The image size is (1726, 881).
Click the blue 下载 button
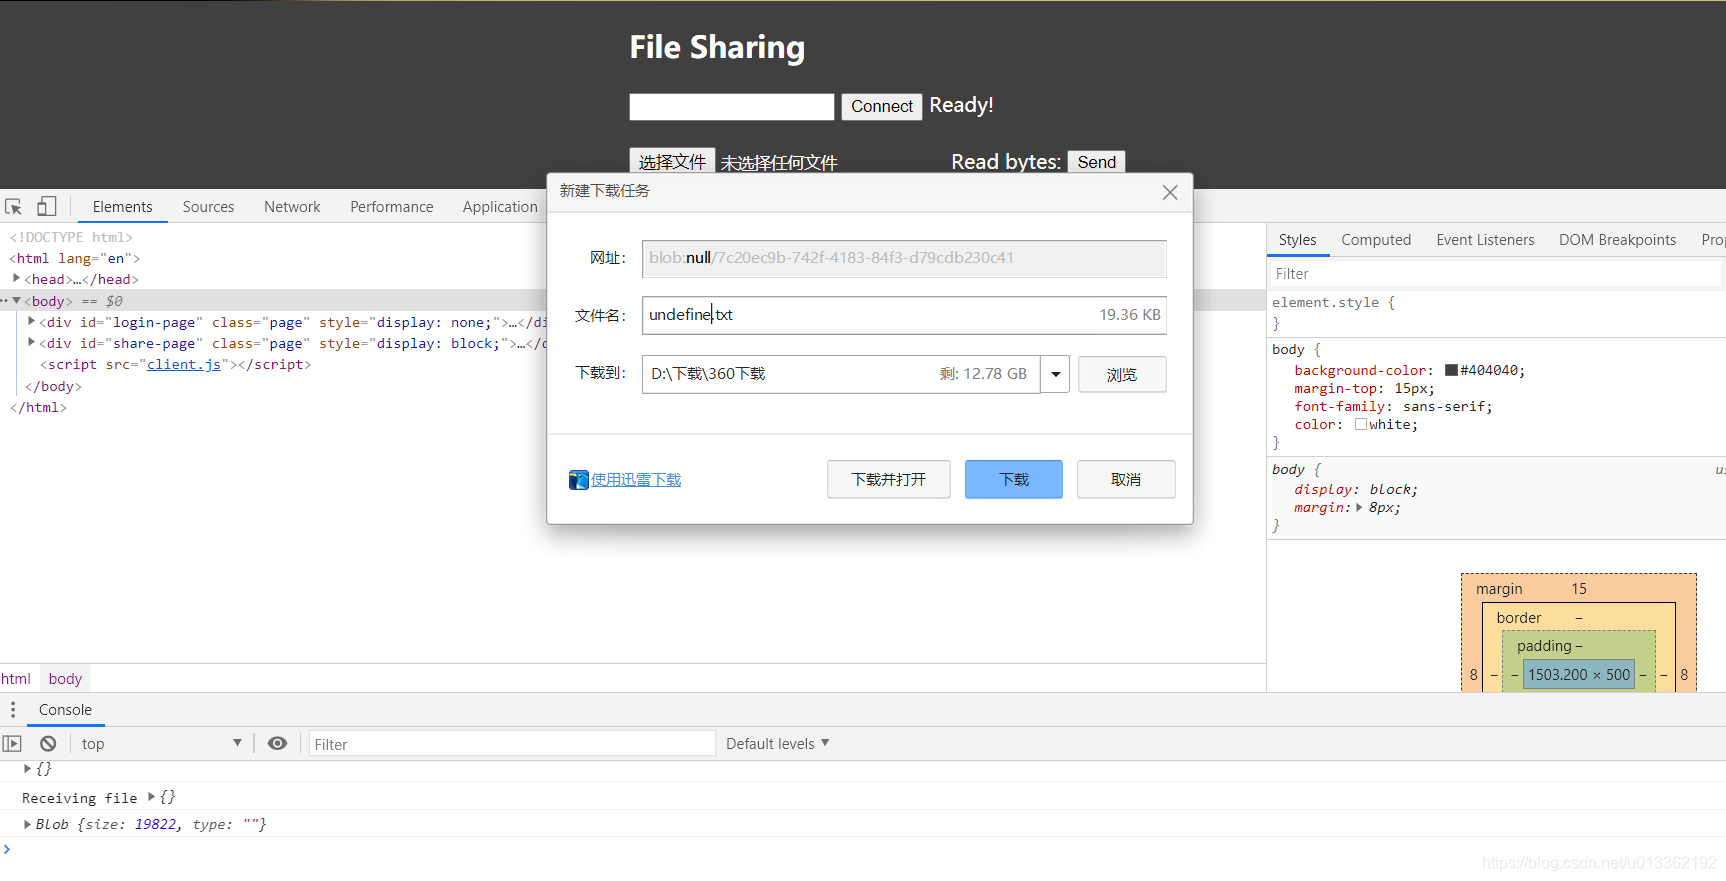point(1014,479)
